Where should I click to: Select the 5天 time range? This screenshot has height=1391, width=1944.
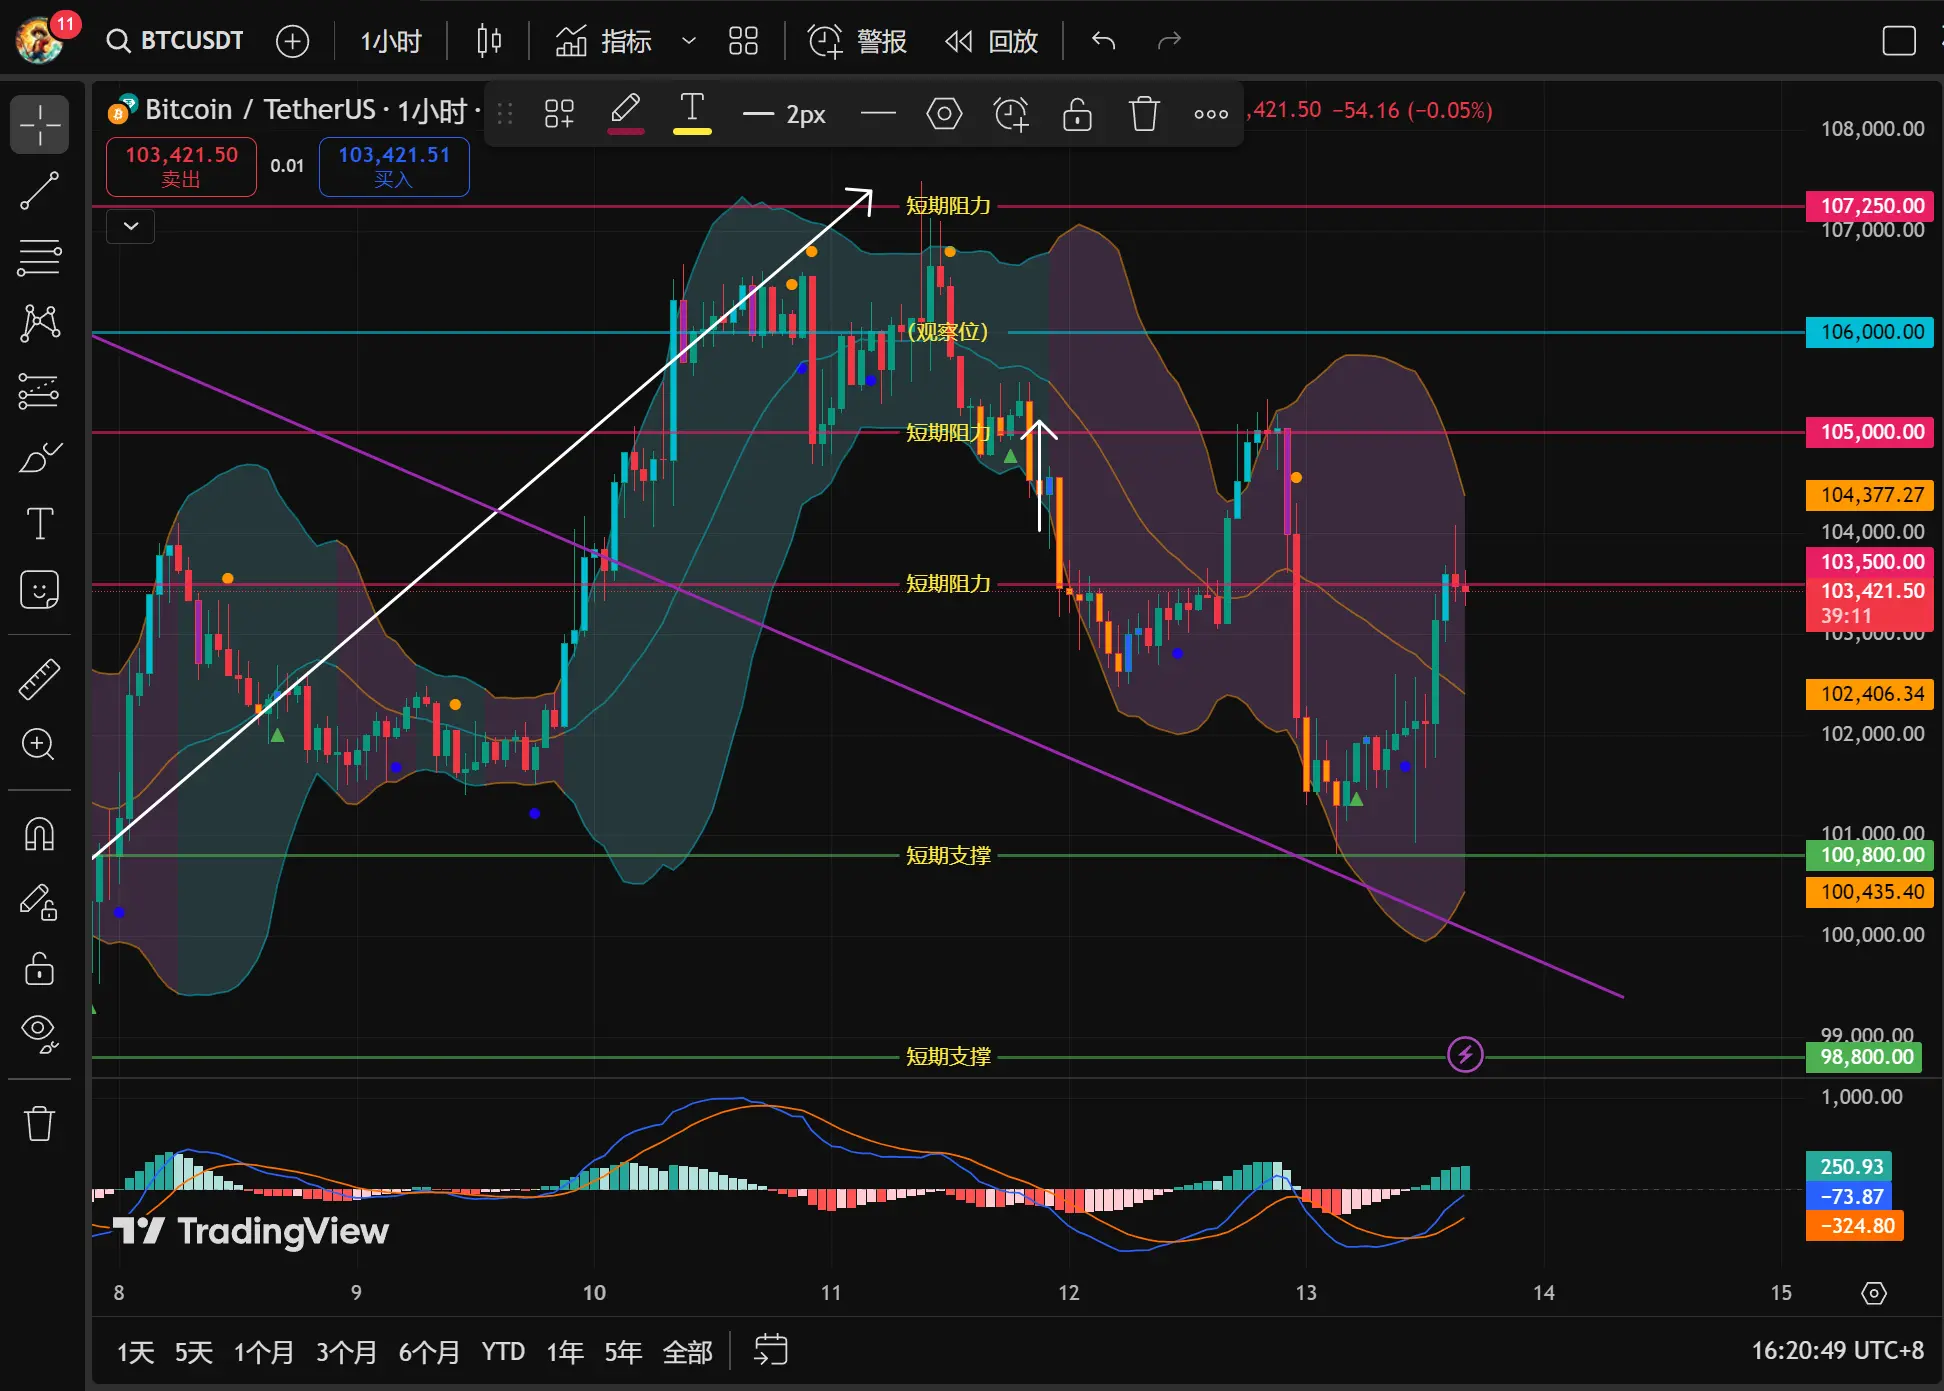point(193,1352)
